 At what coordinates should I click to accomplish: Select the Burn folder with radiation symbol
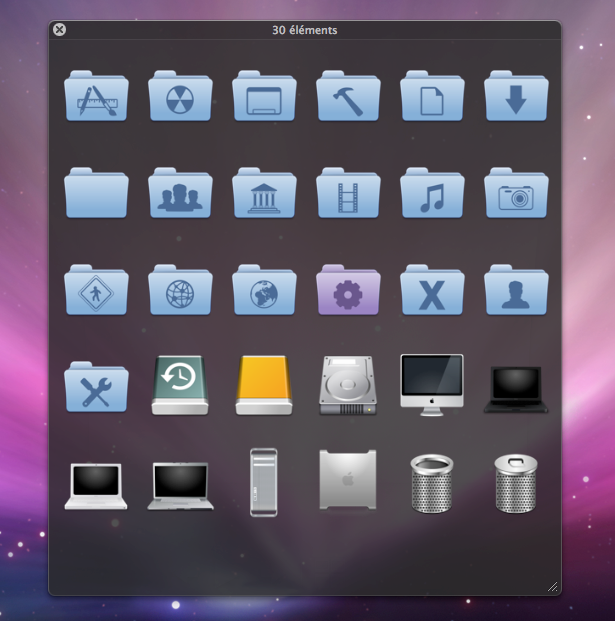[x=180, y=96]
